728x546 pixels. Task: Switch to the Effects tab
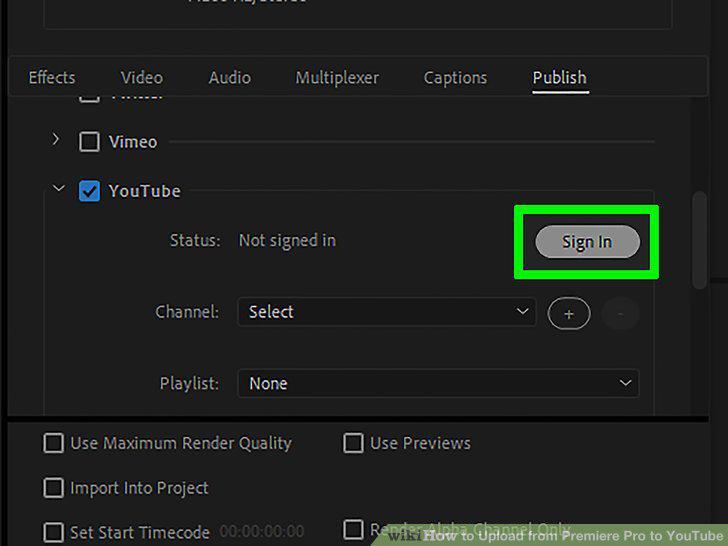(x=52, y=78)
